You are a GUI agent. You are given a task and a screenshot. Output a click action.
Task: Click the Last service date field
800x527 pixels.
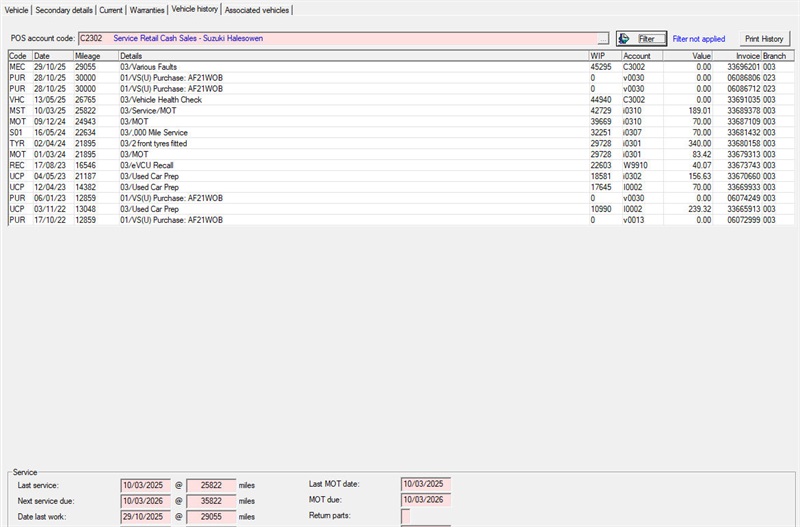click(146, 484)
